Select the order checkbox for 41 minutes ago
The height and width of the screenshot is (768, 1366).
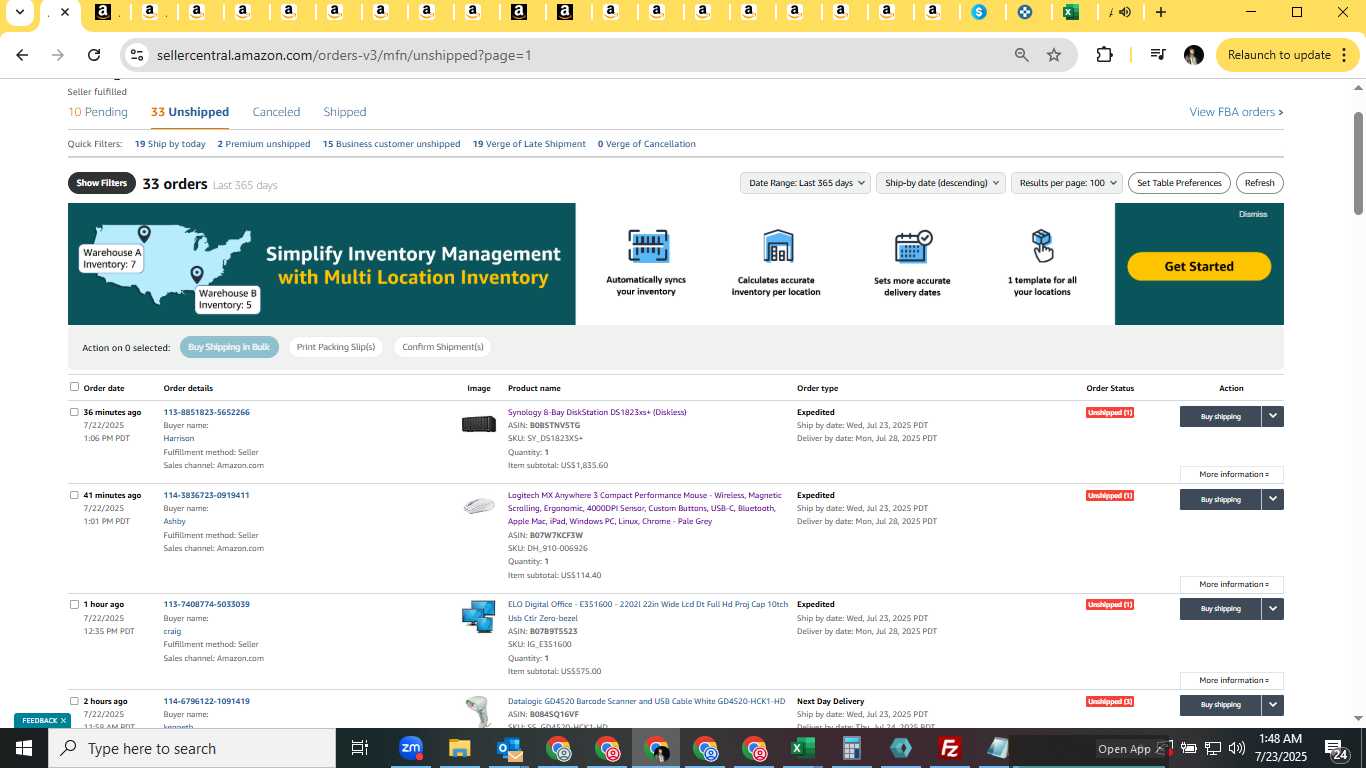(74, 495)
